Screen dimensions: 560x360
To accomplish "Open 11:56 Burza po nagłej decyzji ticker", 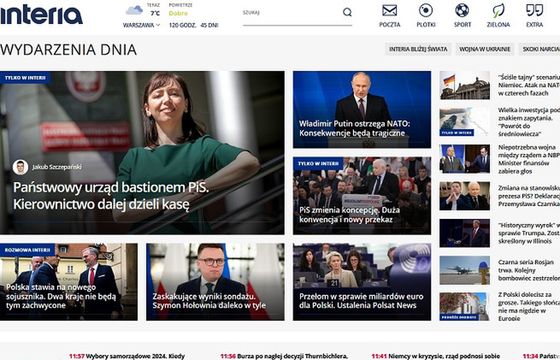I will (284, 356).
